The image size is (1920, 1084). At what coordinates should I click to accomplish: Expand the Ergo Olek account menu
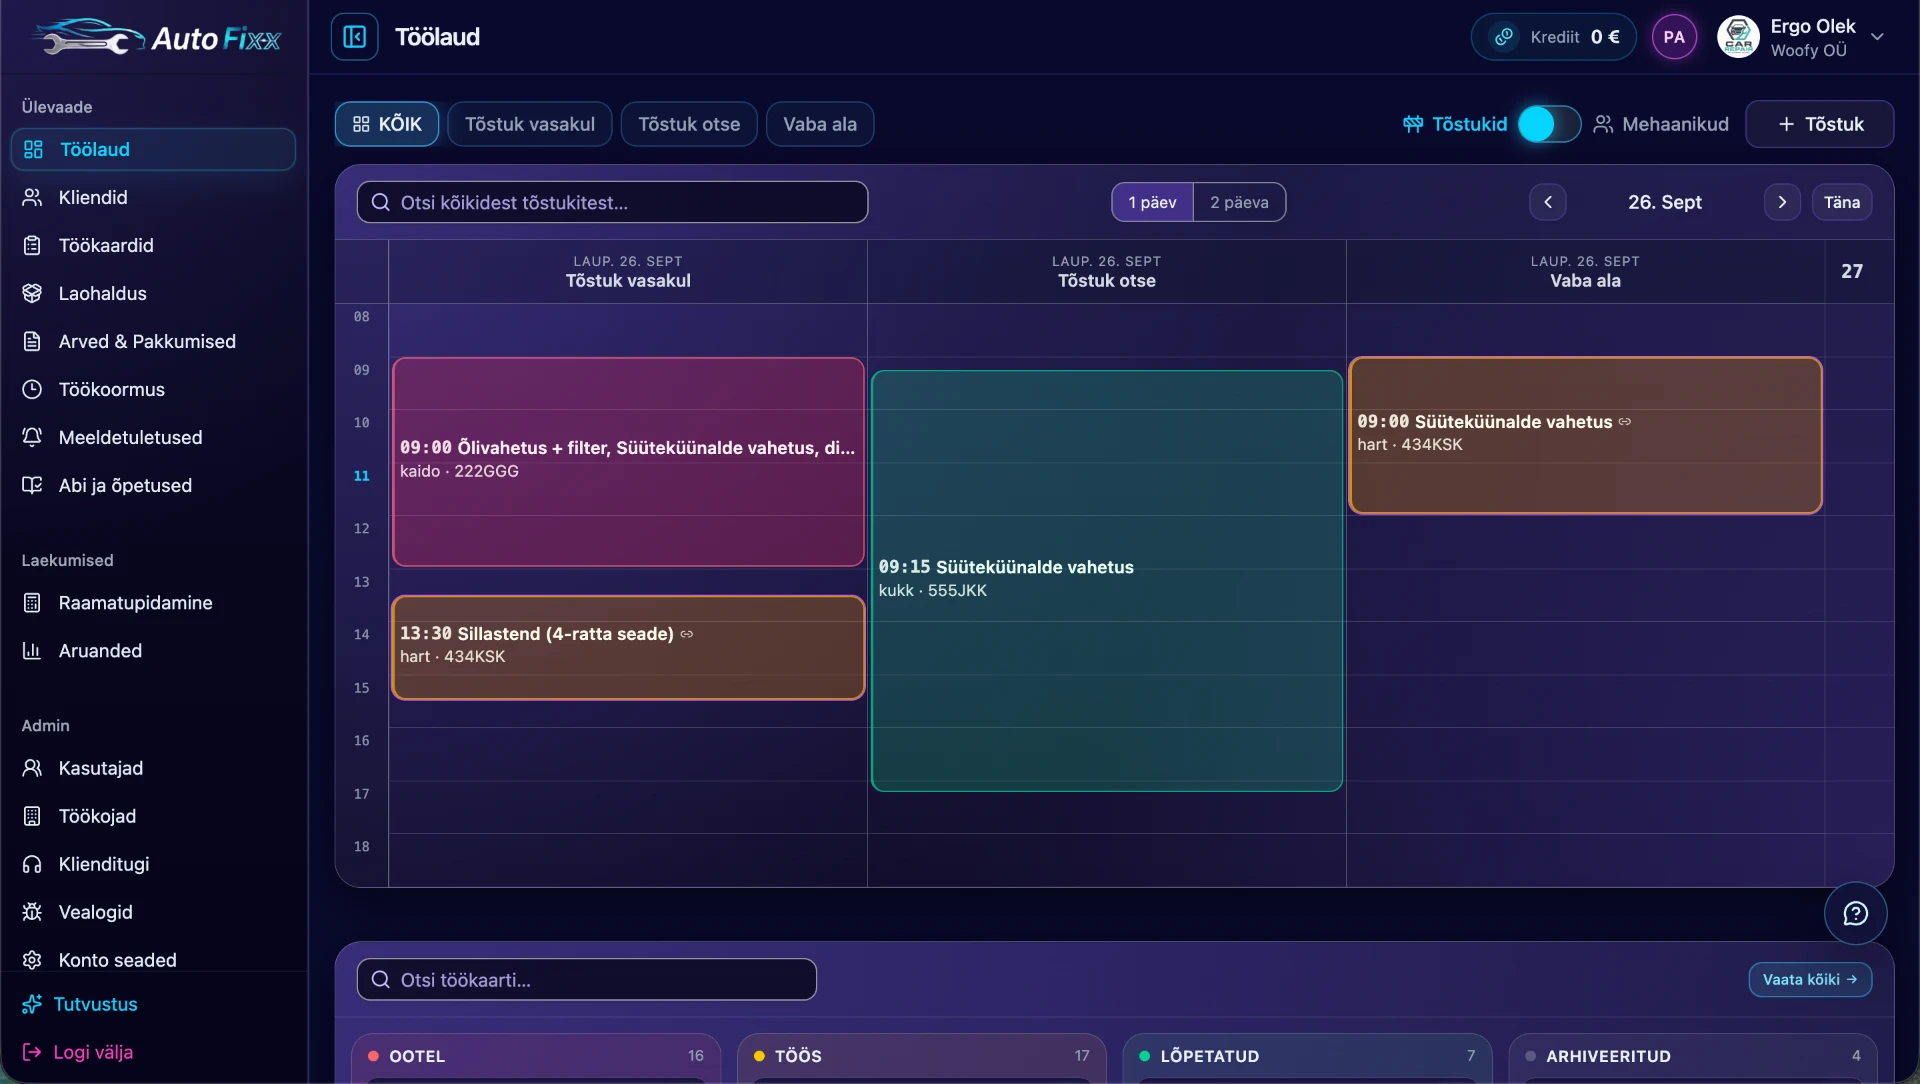(1802, 37)
